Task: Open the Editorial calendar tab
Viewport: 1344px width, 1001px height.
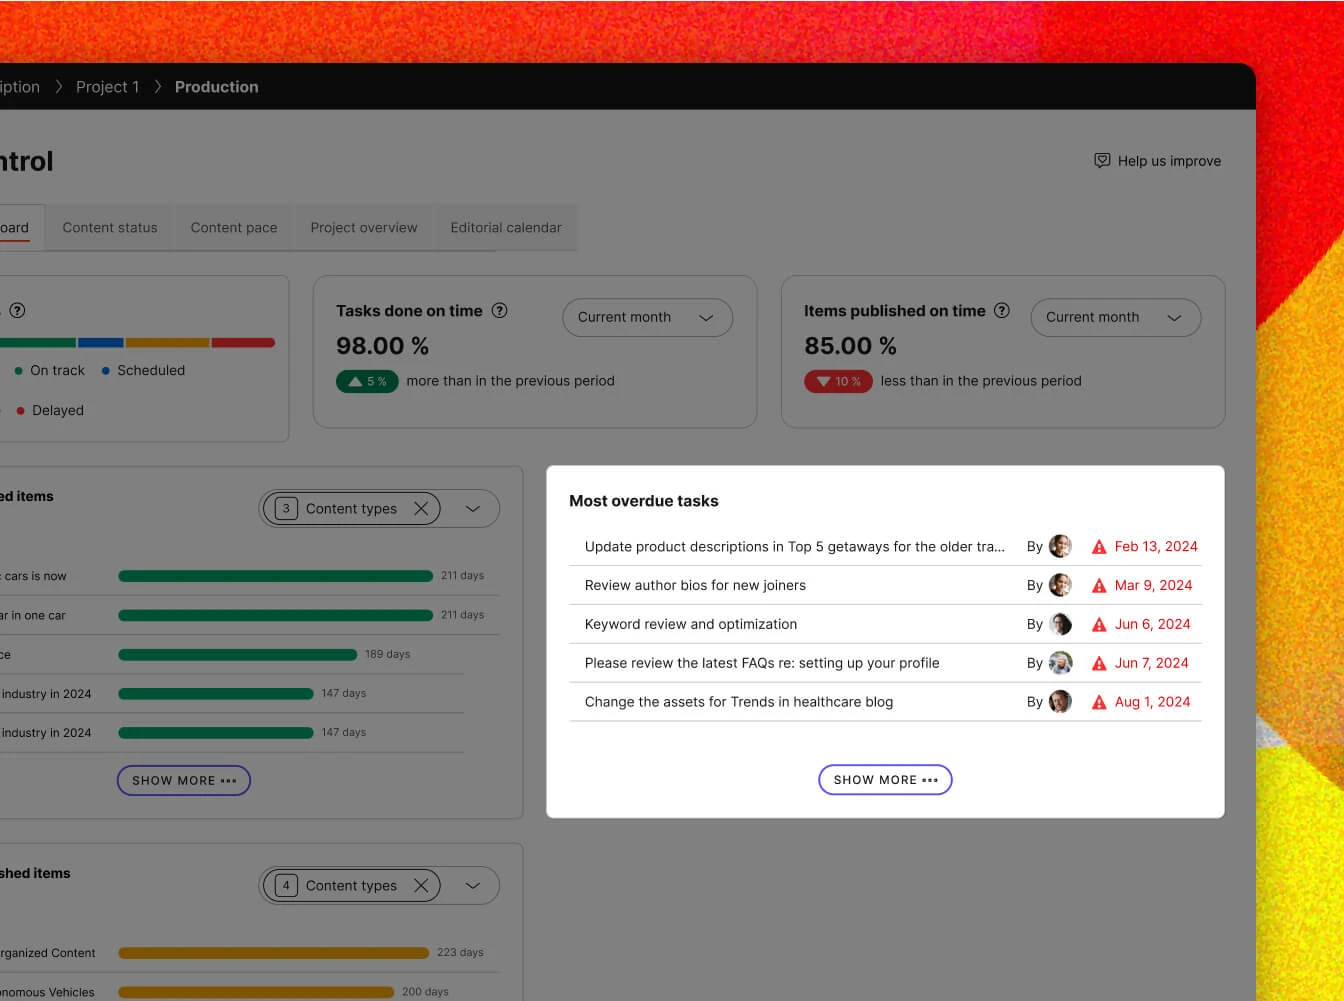Action: pos(506,228)
